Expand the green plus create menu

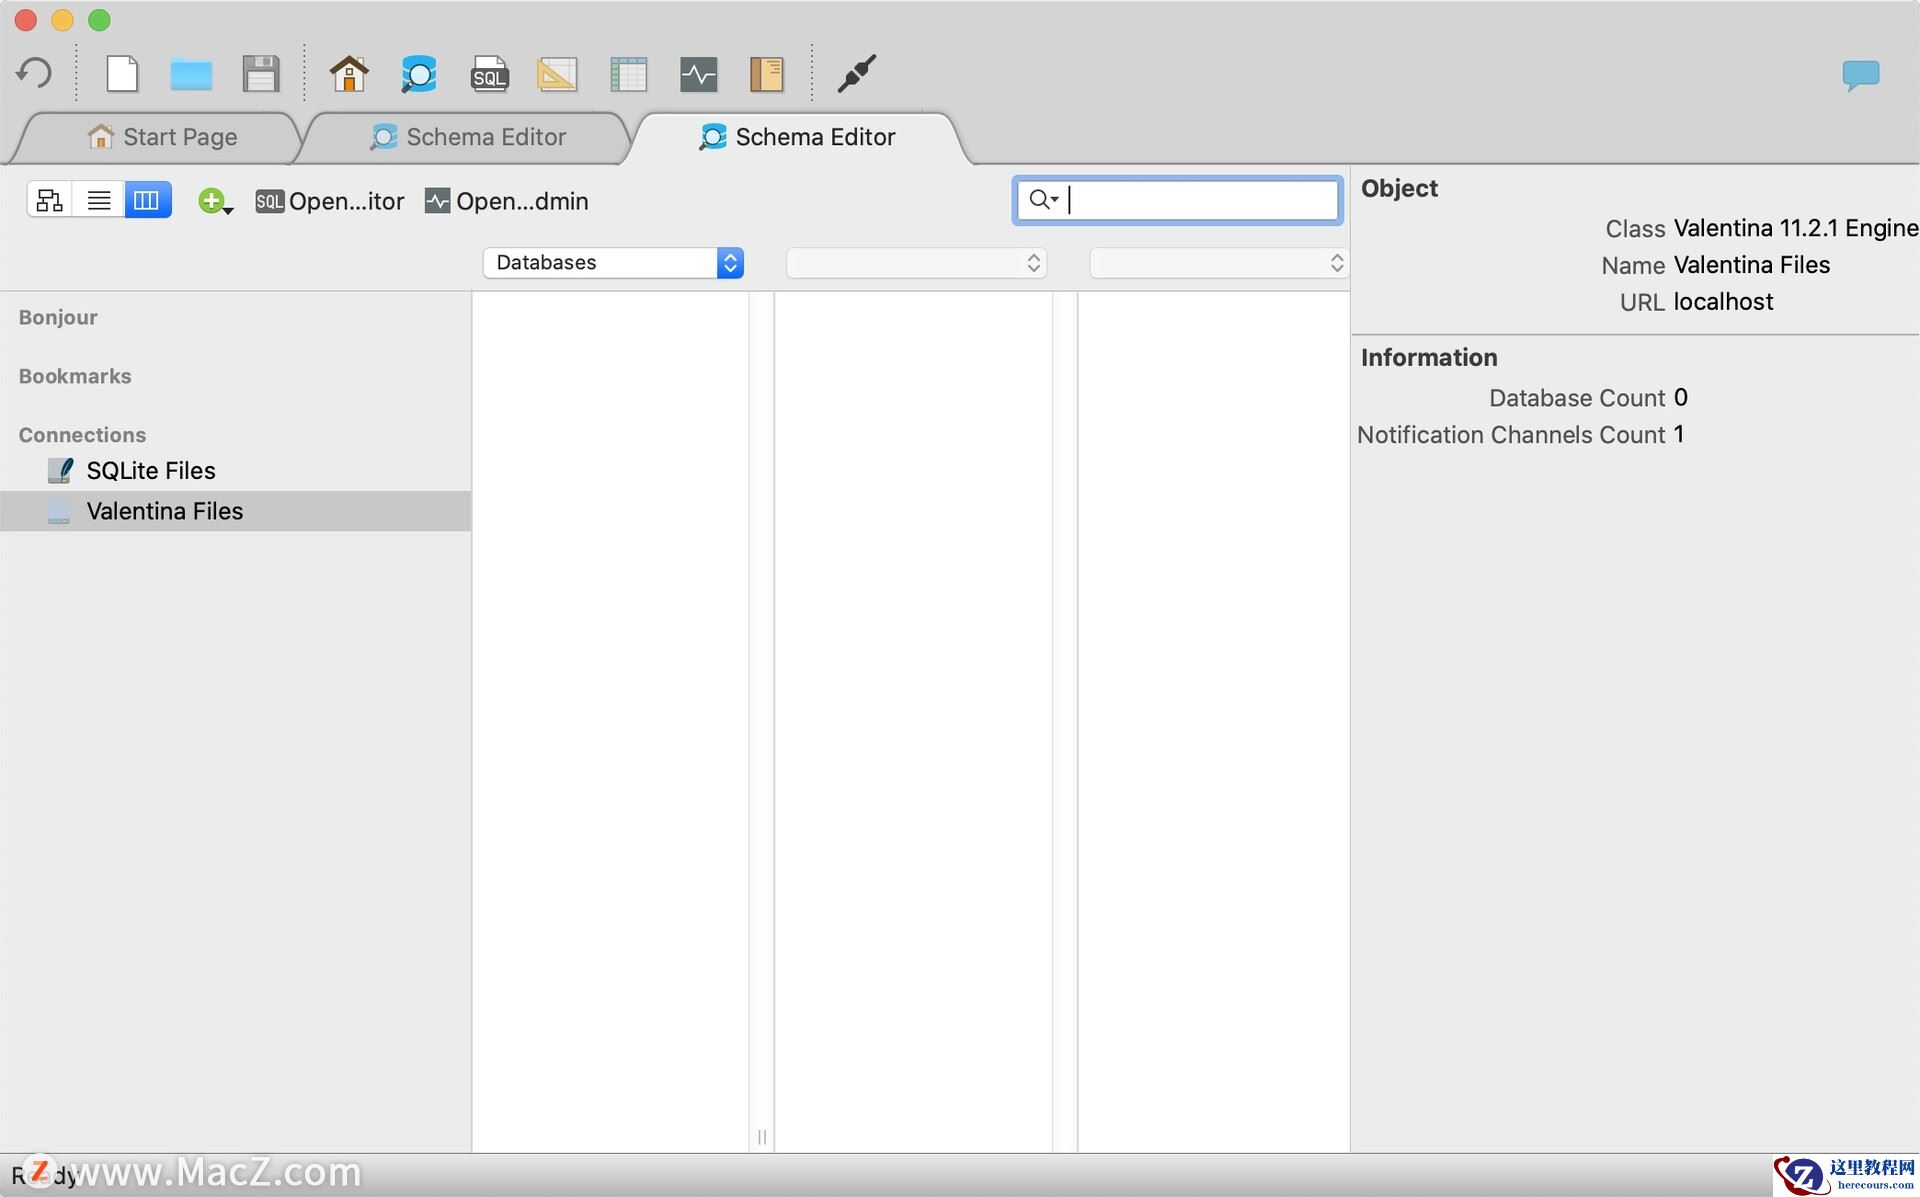[x=214, y=201]
